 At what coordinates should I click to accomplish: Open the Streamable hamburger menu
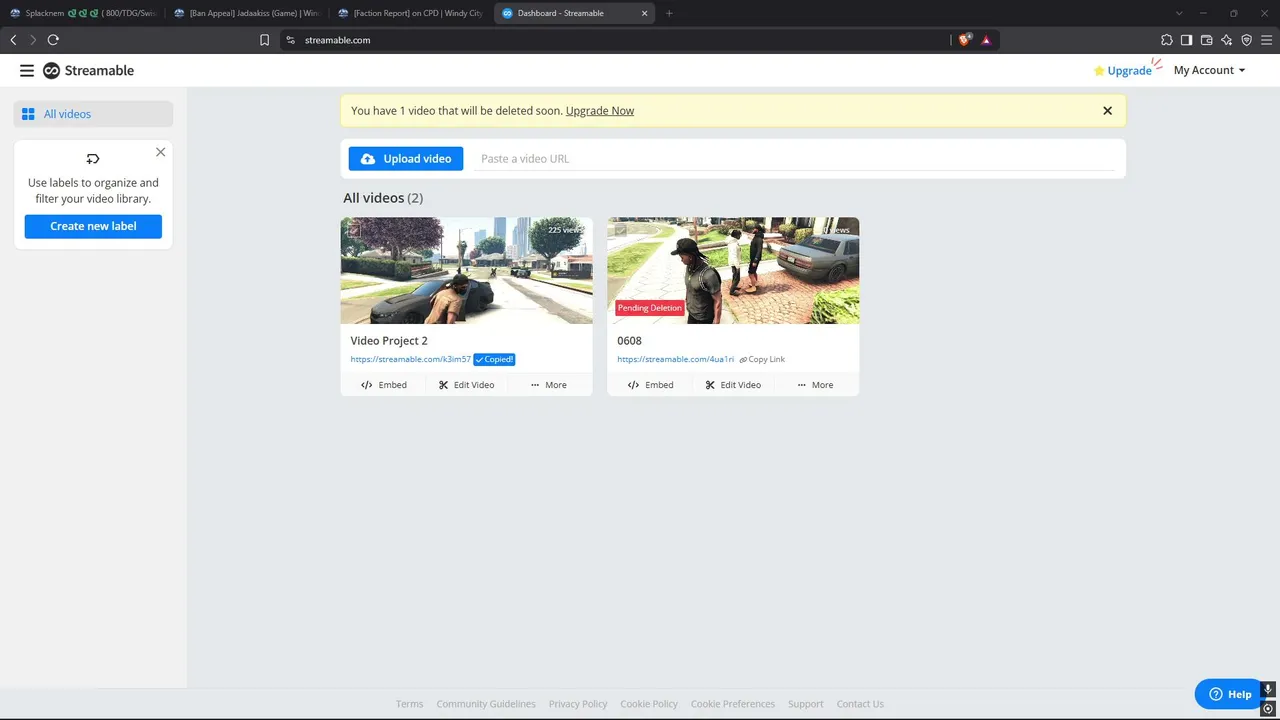pyautogui.click(x=27, y=71)
